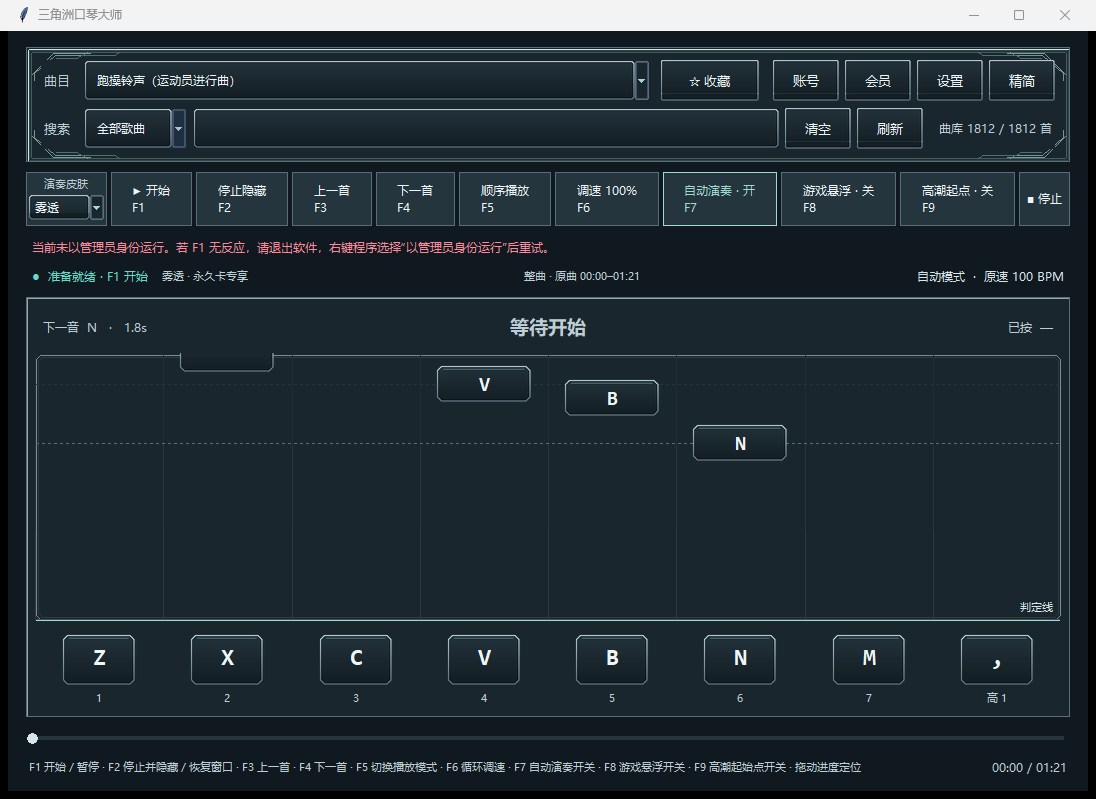Click the 自动模式 · 原速 100 BPM text
The image size is (1096, 799).
pyautogui.click(x=990, y=277)
